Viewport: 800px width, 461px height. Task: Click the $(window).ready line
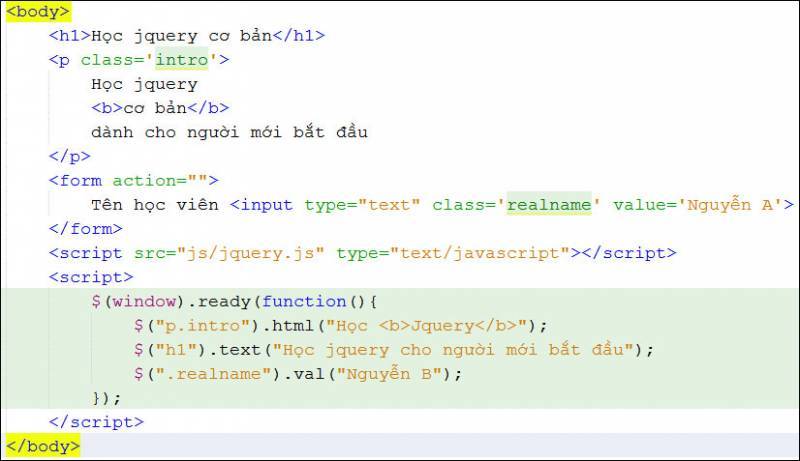(x=234, y=301)
